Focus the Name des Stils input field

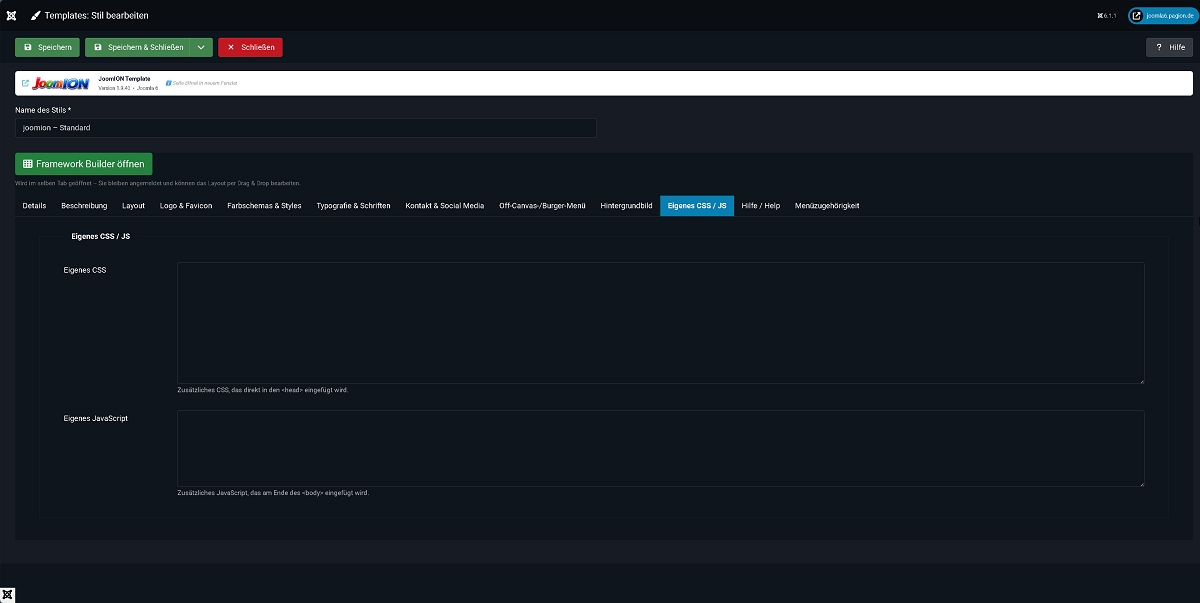[306, 128]
